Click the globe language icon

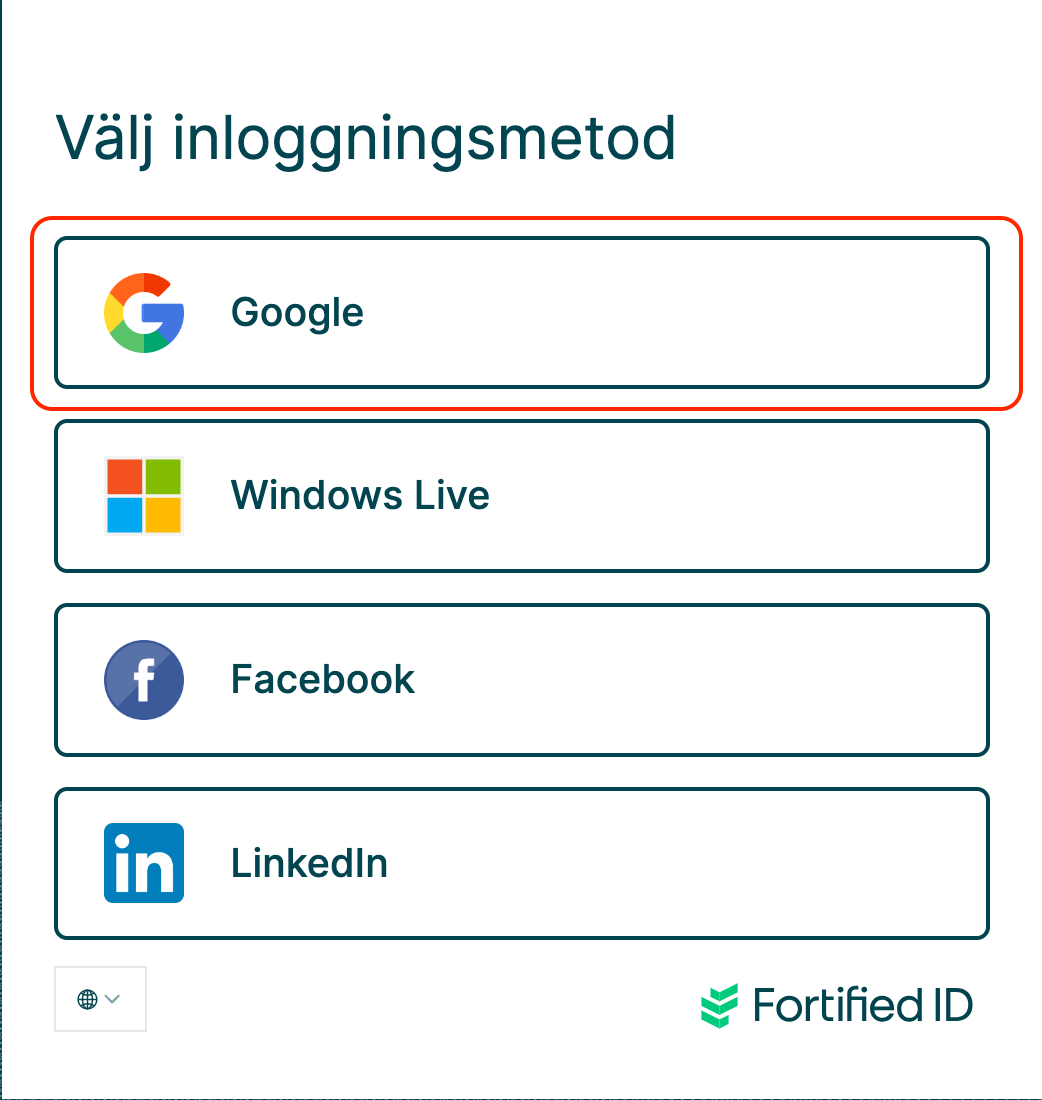click(87, 999)
